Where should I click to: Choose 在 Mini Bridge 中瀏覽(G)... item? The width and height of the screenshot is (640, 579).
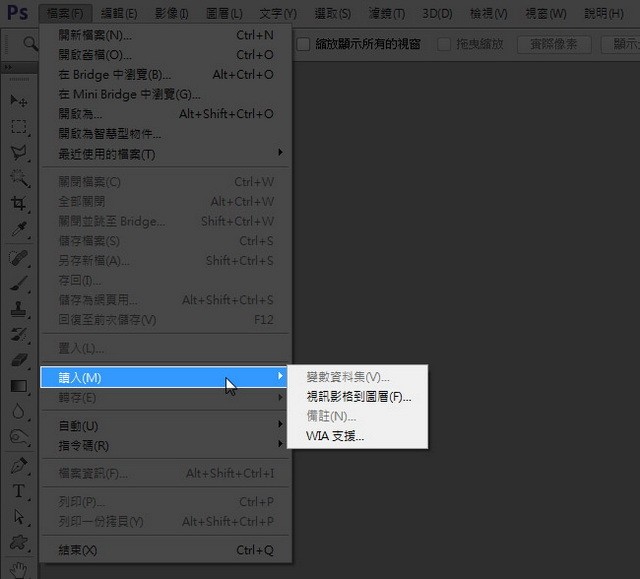(166, 94)
